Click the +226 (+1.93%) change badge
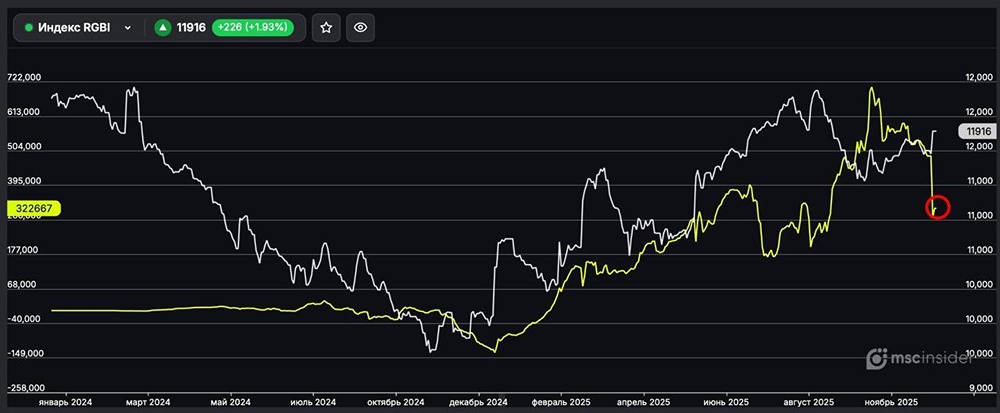Image resolution: width=1000 pixels, height=413 pixels. pos(252,28)
